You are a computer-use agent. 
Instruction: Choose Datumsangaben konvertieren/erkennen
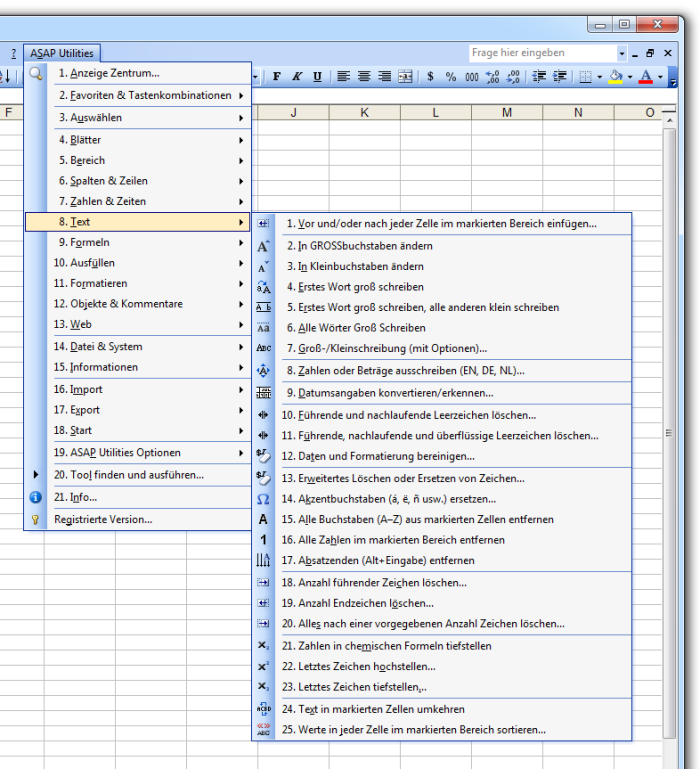[441, 393]
